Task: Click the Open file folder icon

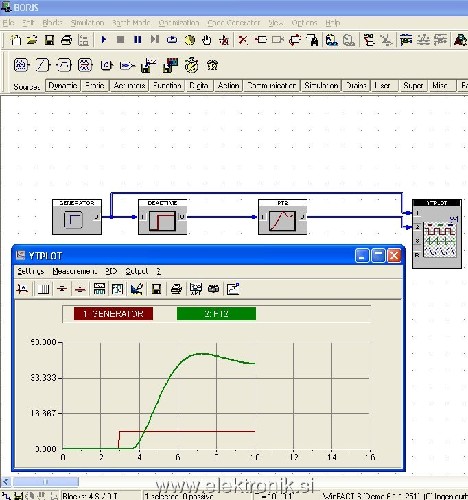Action: (32, 40)
